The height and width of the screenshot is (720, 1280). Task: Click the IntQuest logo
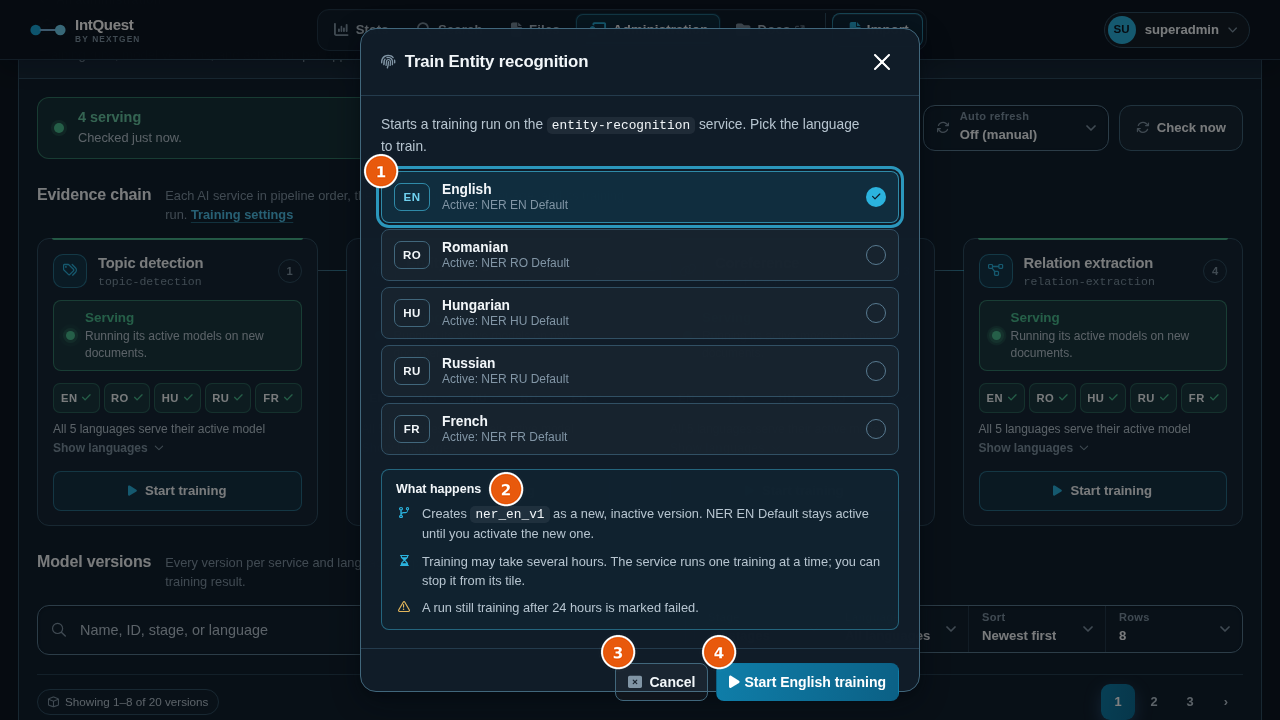tap(85, 30)
